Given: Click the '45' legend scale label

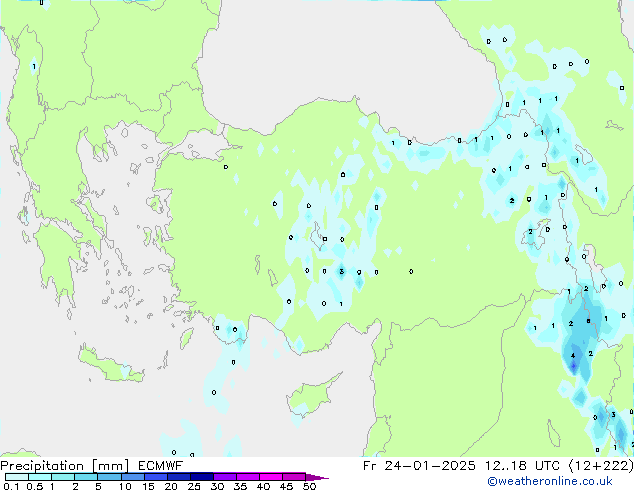Looking at the screenshot, I should (x=286, y=486).
